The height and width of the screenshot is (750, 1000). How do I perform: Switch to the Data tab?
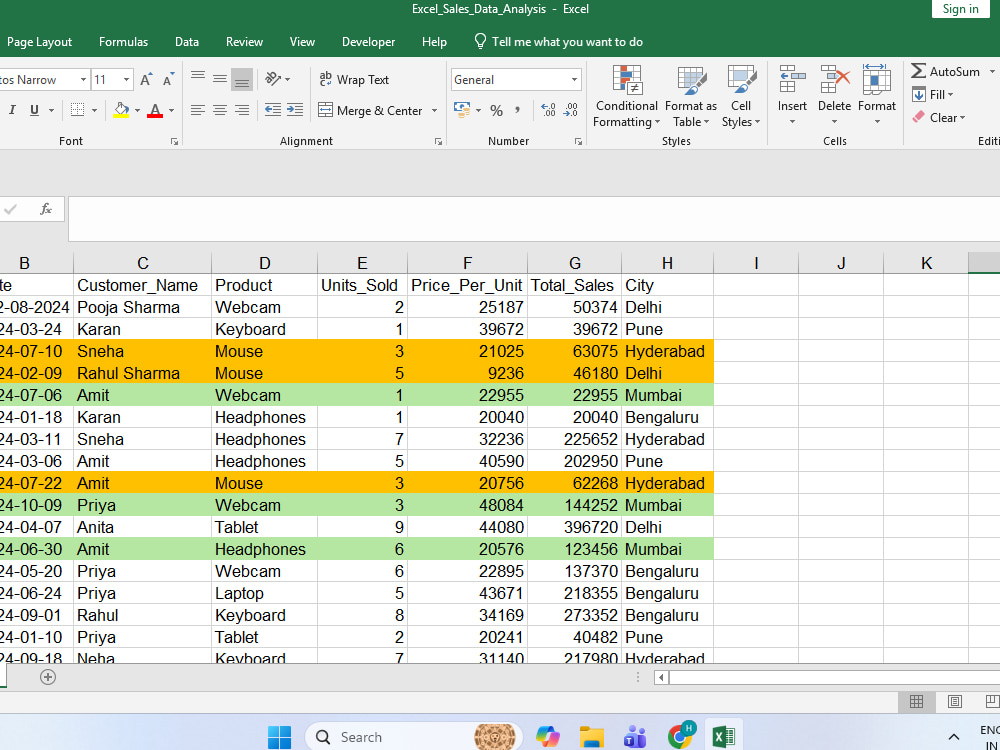tap(187, 42)
